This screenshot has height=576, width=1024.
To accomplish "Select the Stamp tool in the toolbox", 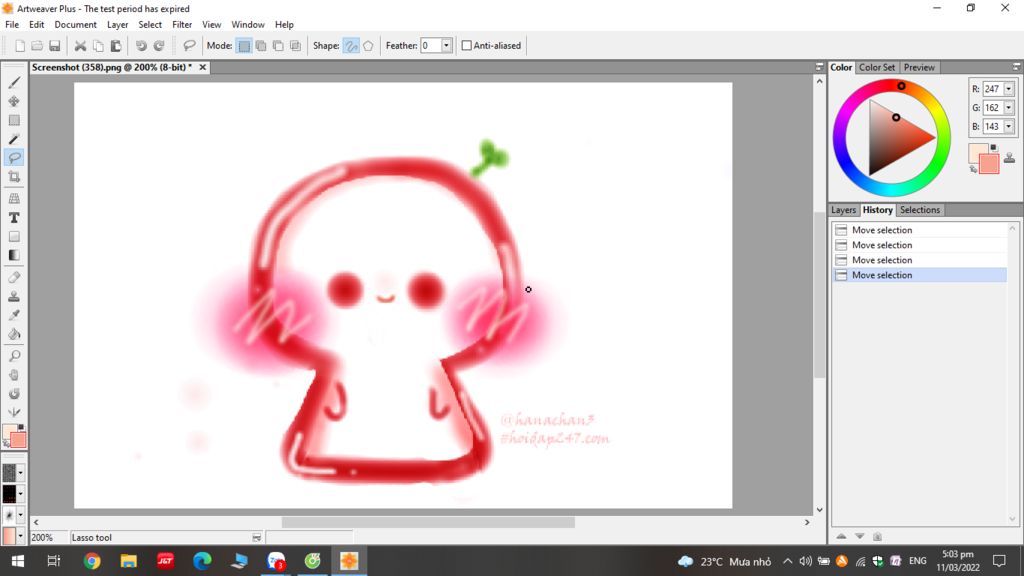I will point(14,296).
